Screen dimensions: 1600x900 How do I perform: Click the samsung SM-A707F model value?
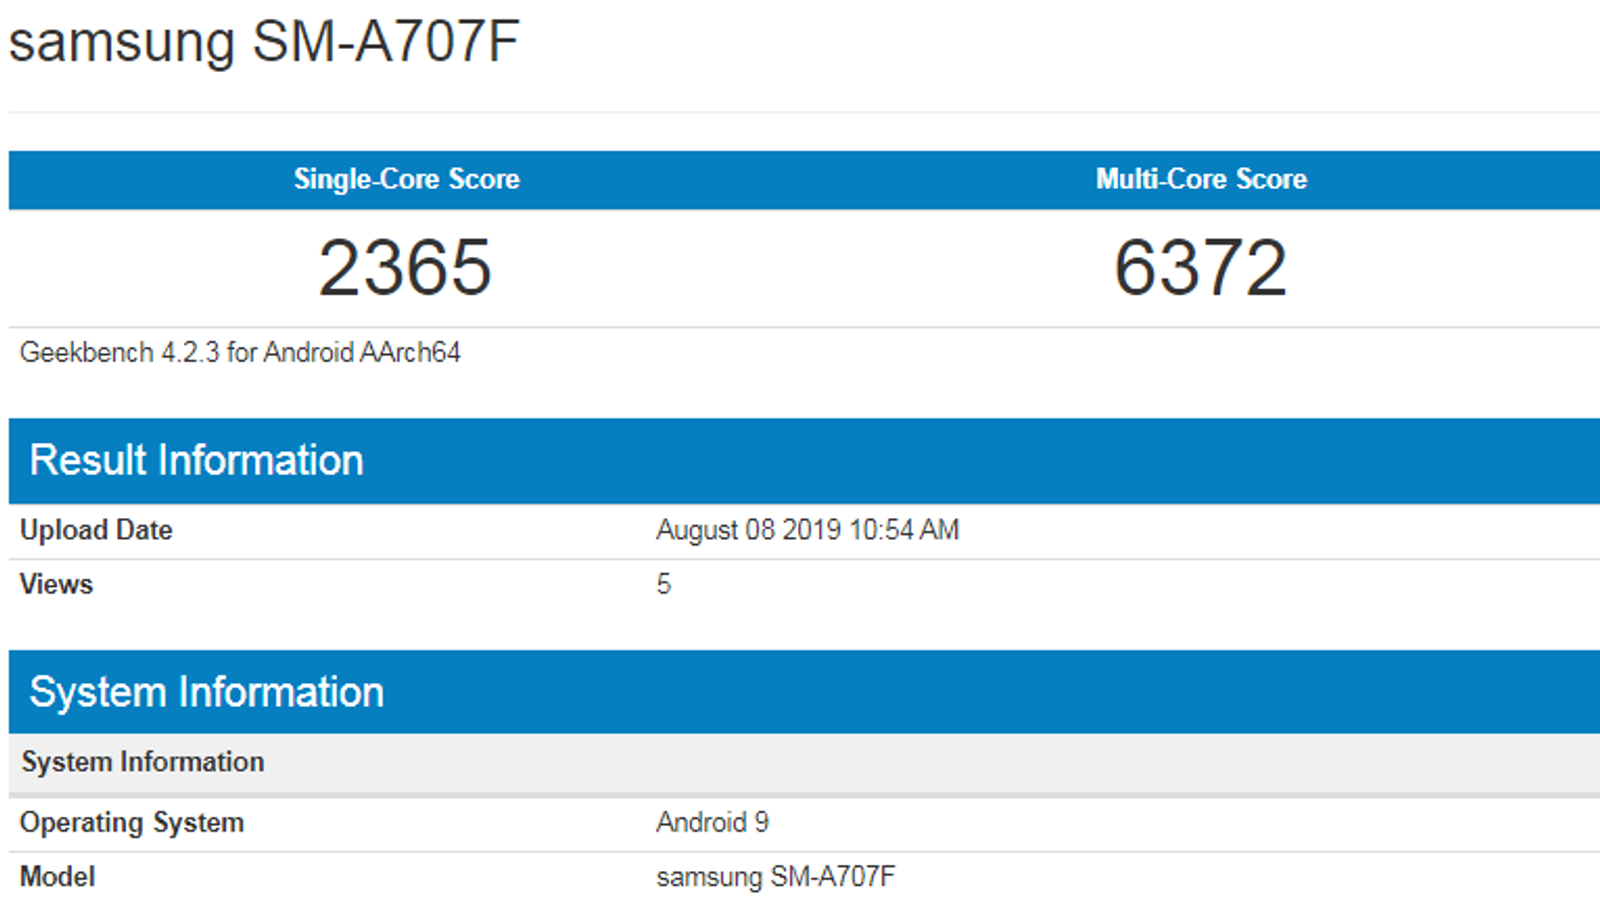pos(775,877)
